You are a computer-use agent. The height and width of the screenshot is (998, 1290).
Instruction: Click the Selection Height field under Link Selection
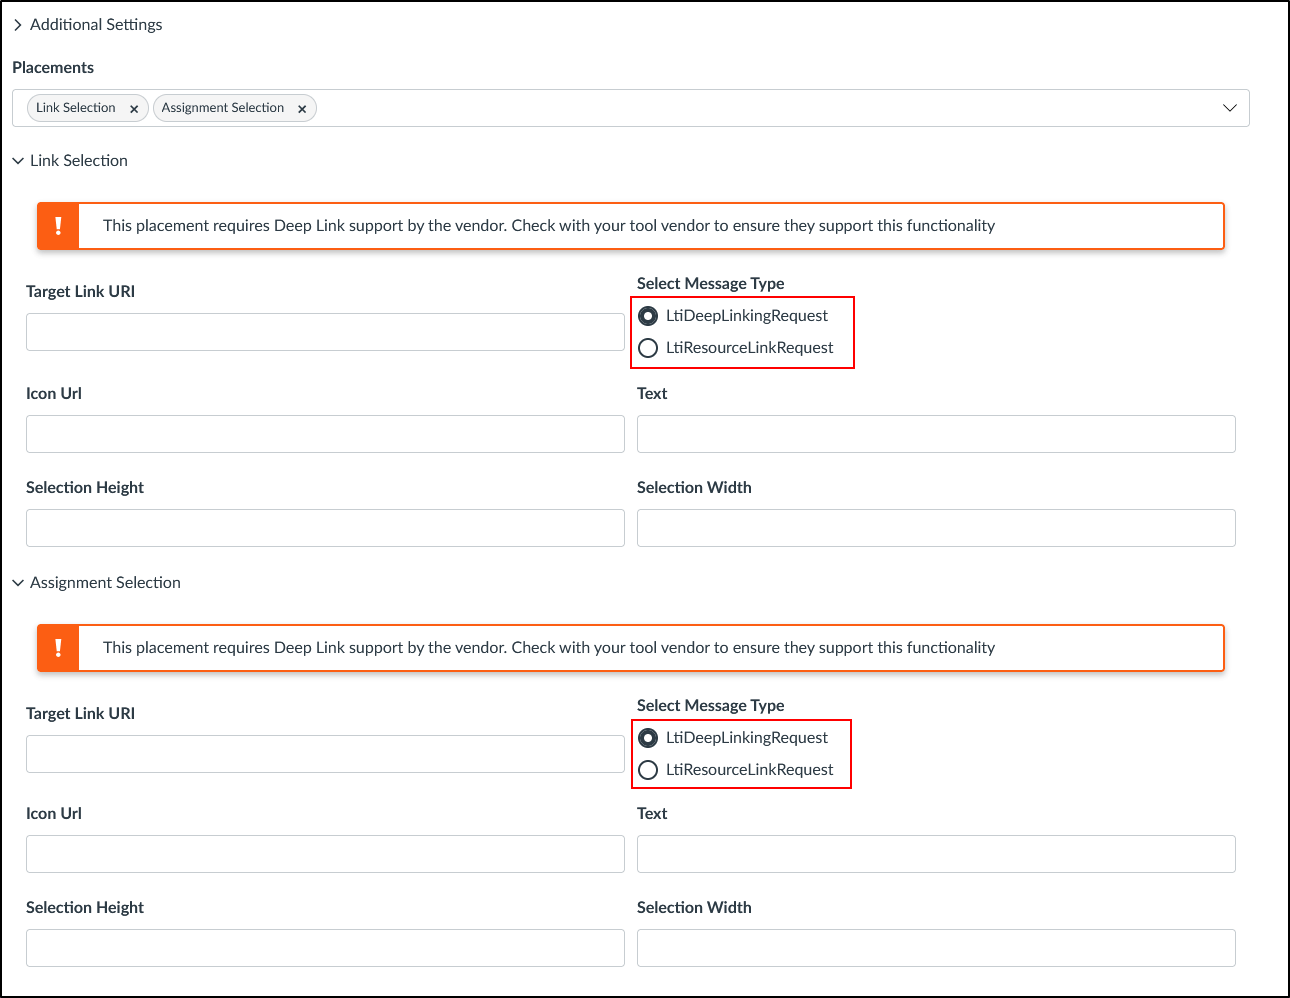pyautogui.click(x=325, y=528)
